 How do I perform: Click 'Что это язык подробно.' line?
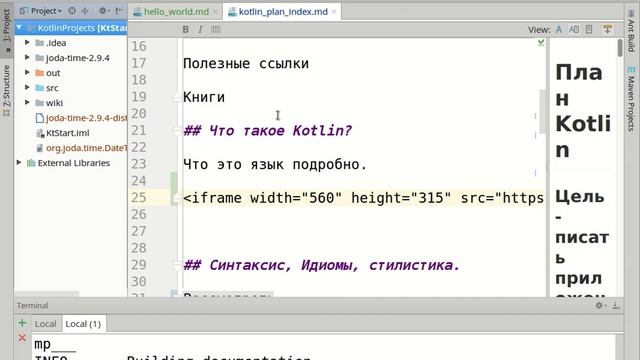point(276,164)
